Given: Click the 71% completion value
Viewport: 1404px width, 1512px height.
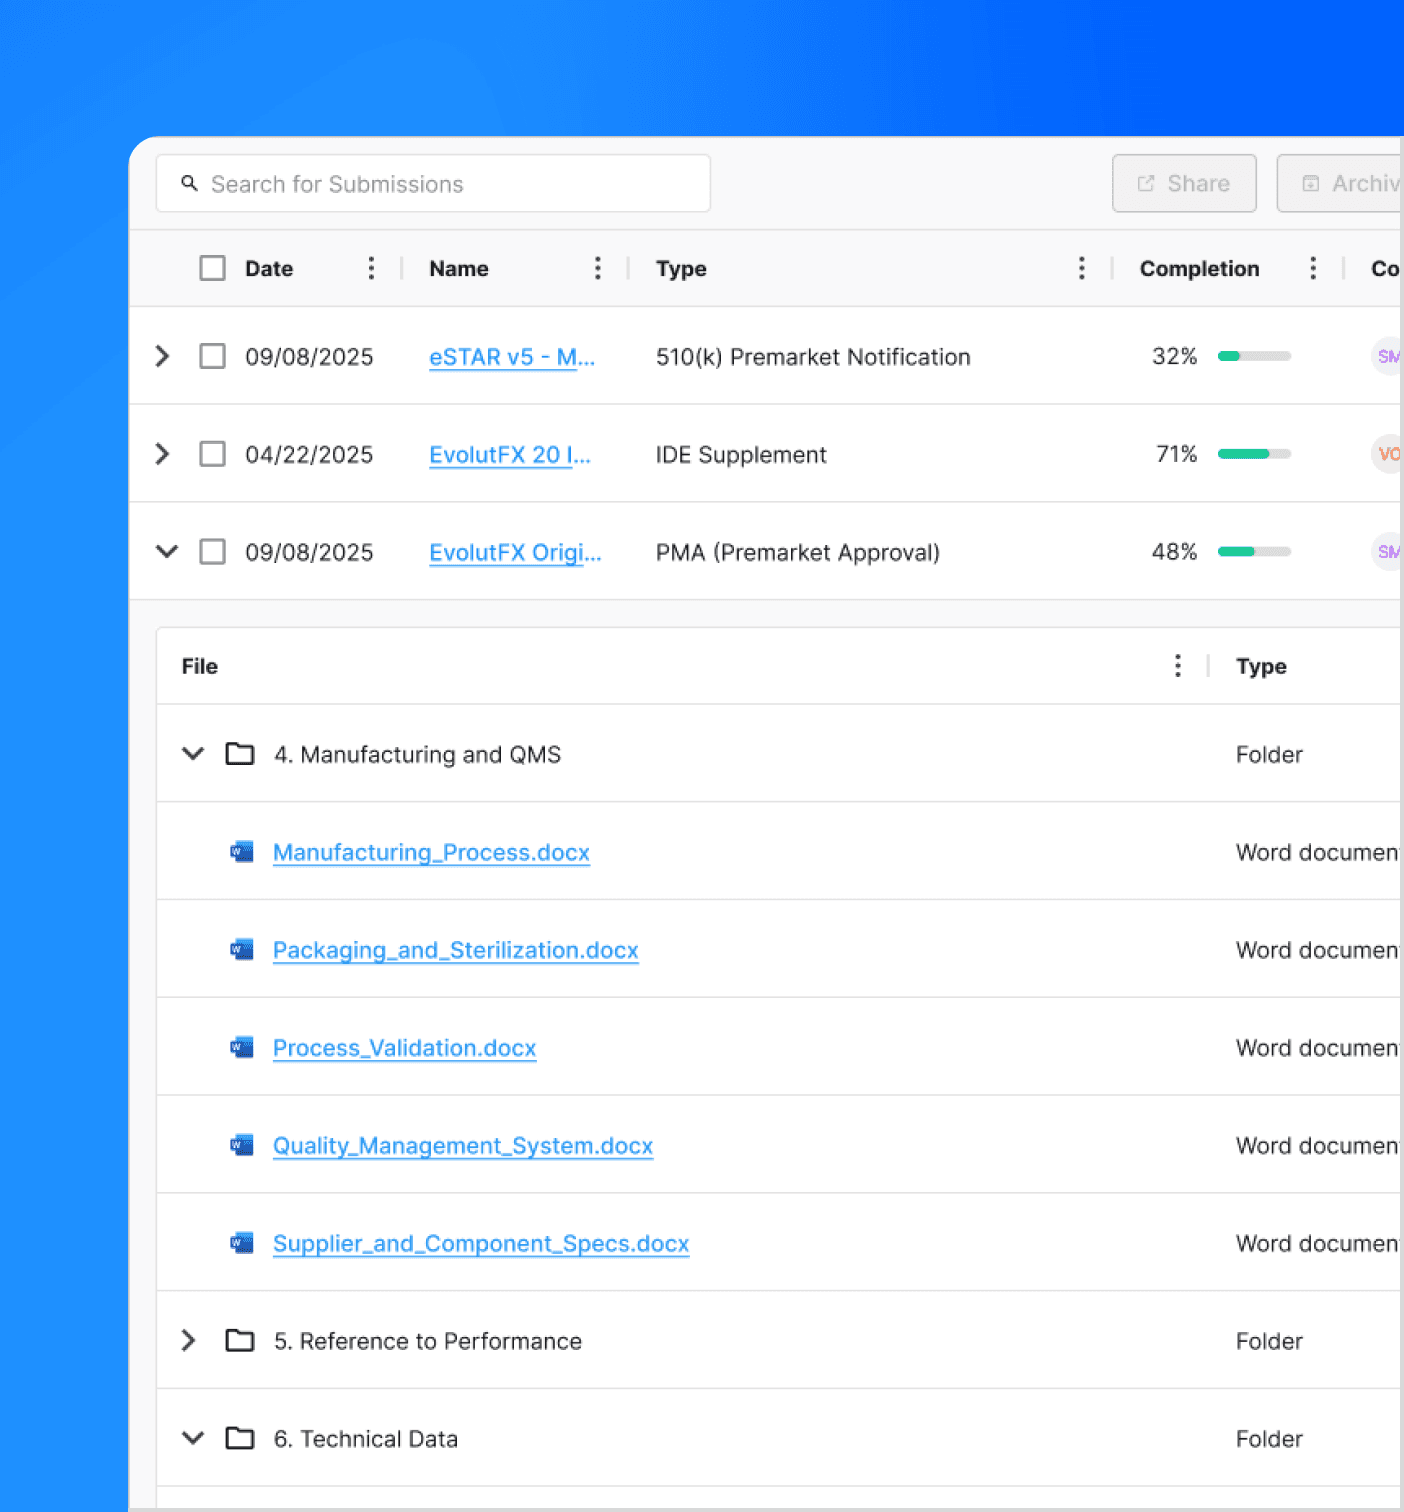Looking at the screenshot, I should [x=1176, y=454].
